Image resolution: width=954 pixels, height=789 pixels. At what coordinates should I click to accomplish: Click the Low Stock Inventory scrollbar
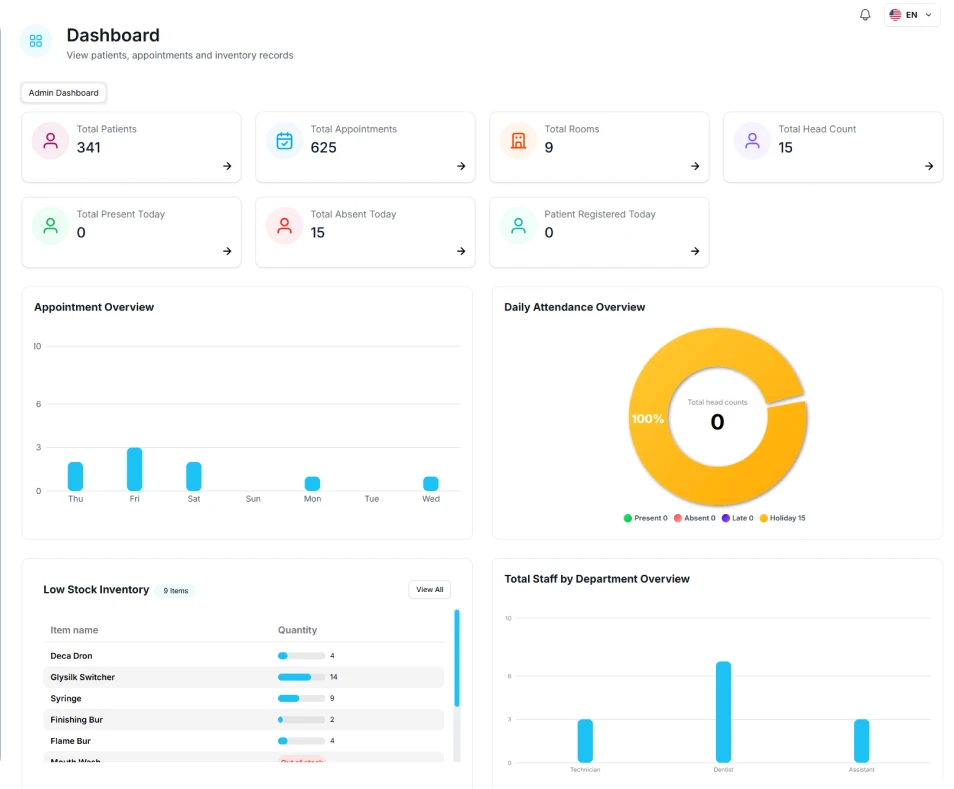457,660
